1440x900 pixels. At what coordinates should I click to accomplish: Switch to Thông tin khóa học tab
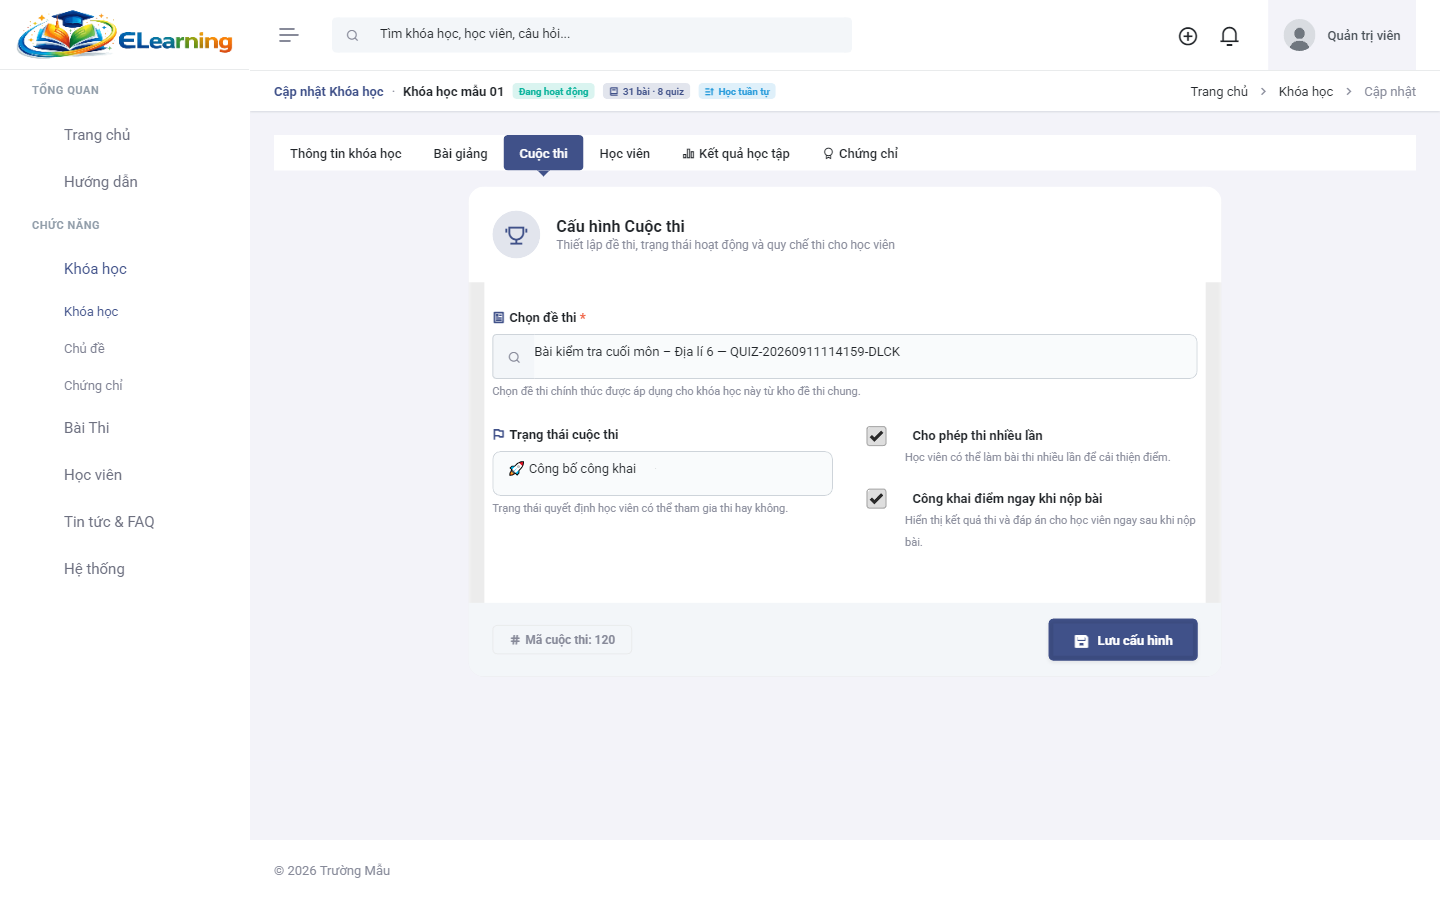point(346,153)
